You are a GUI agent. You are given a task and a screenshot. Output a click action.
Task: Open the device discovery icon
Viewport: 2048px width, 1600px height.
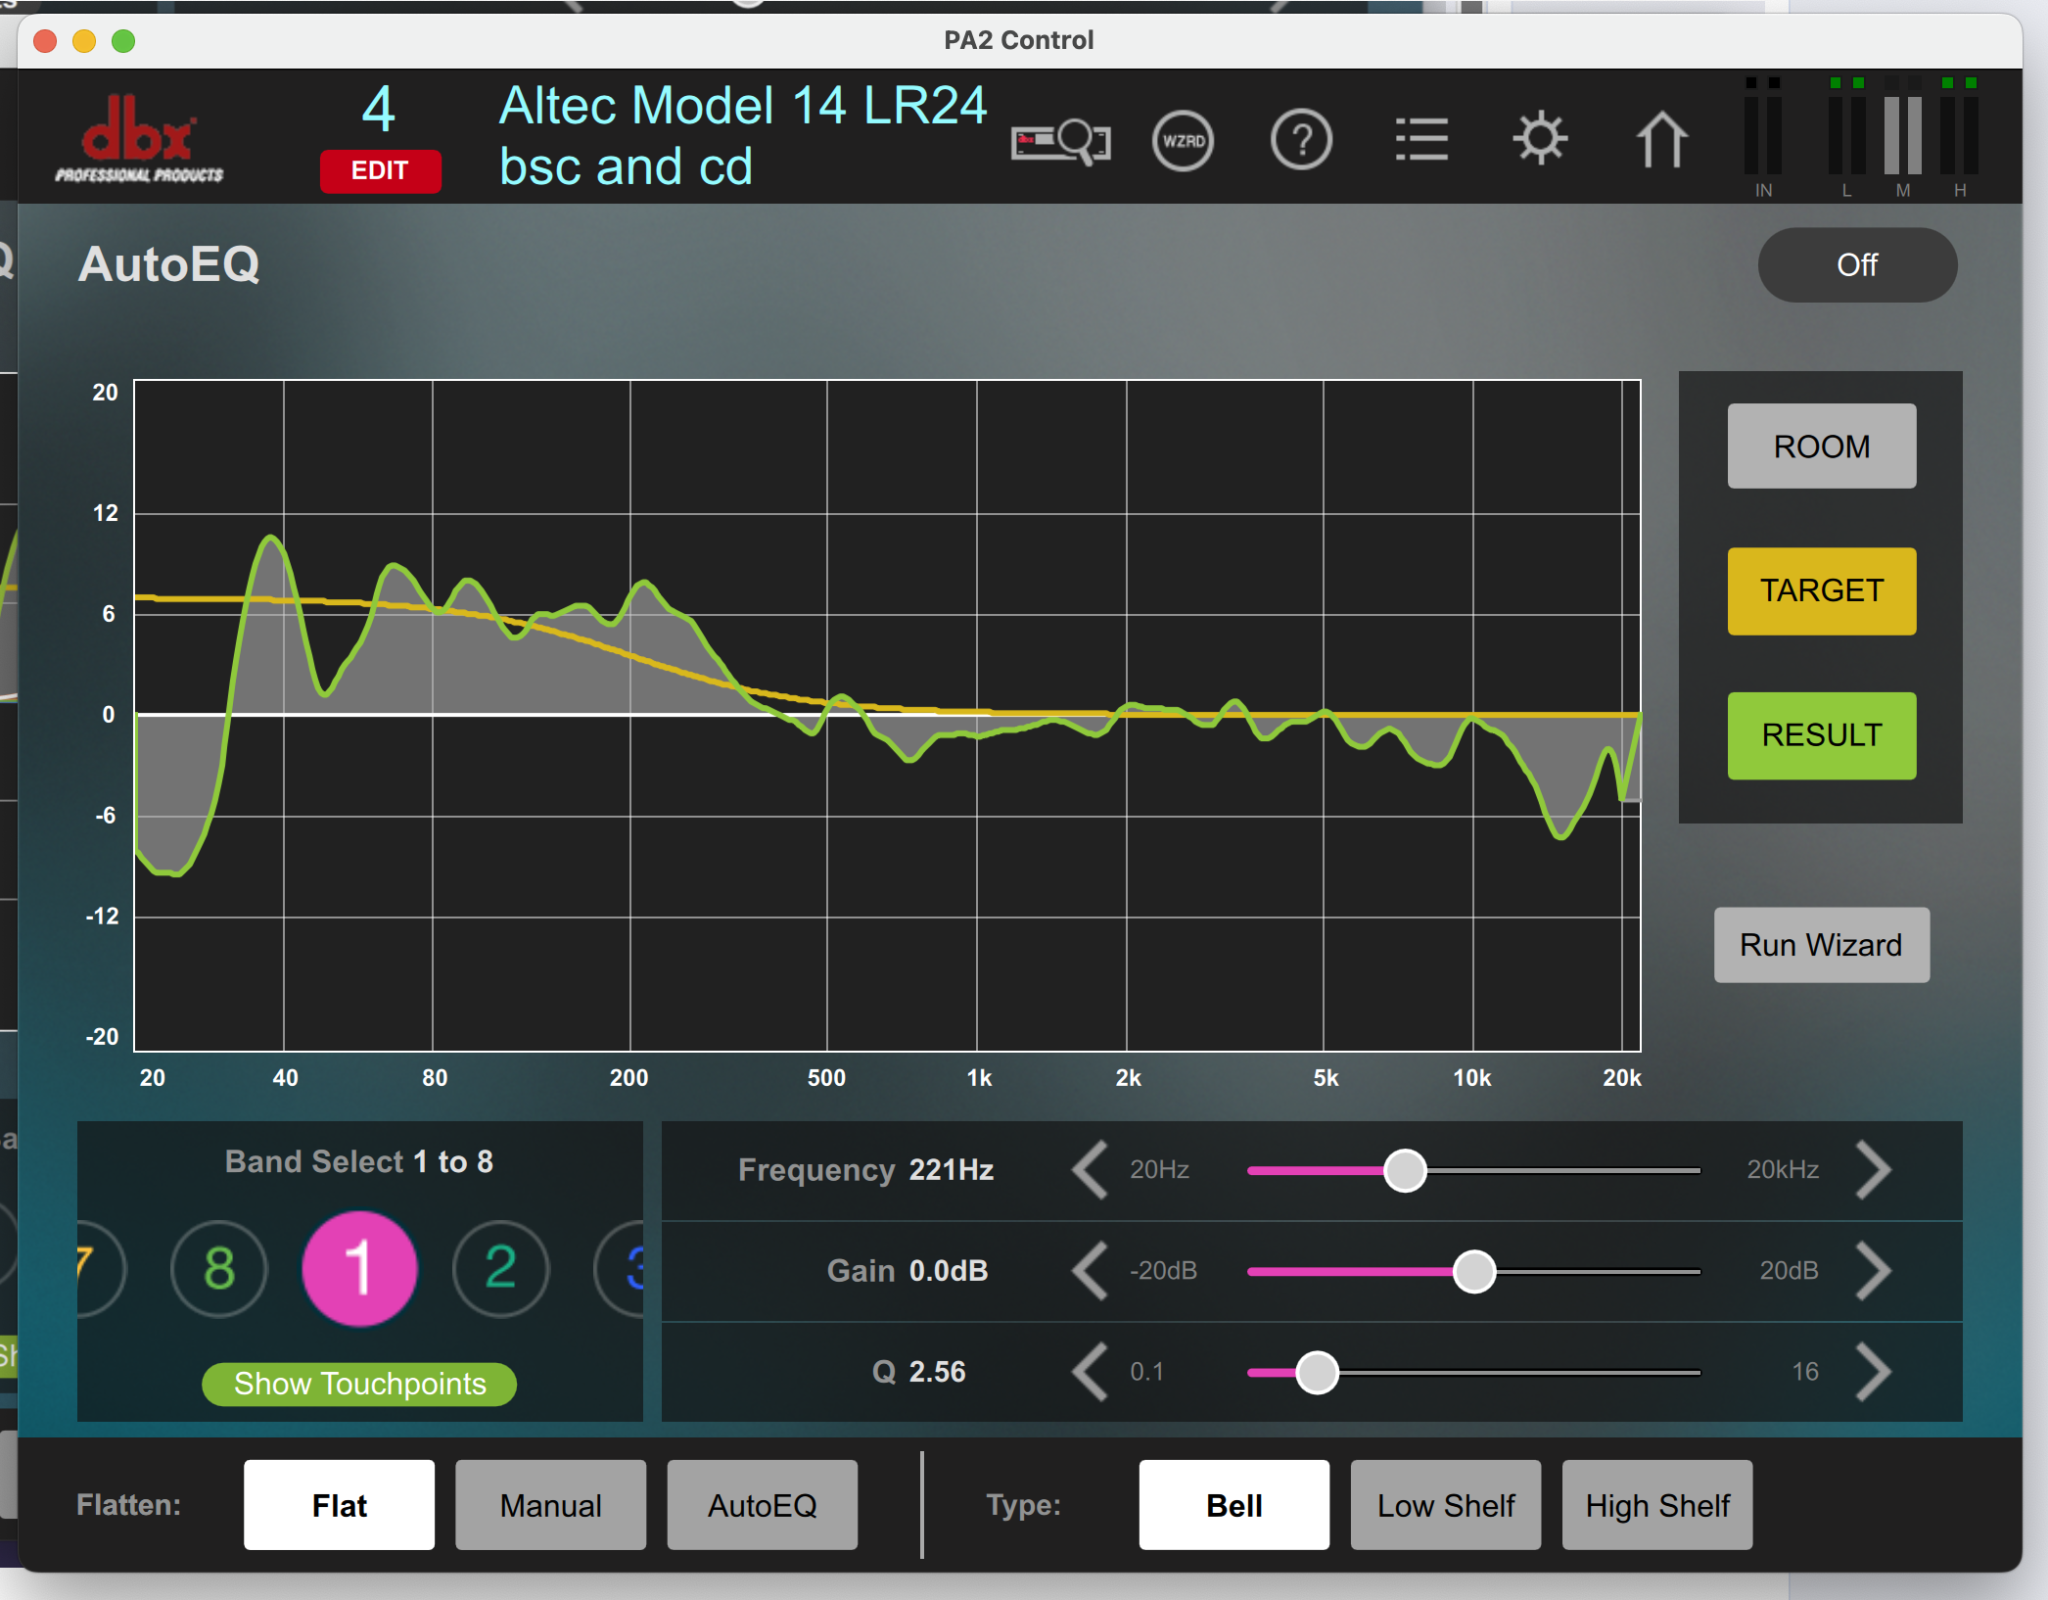click(x=1060, y=141)
